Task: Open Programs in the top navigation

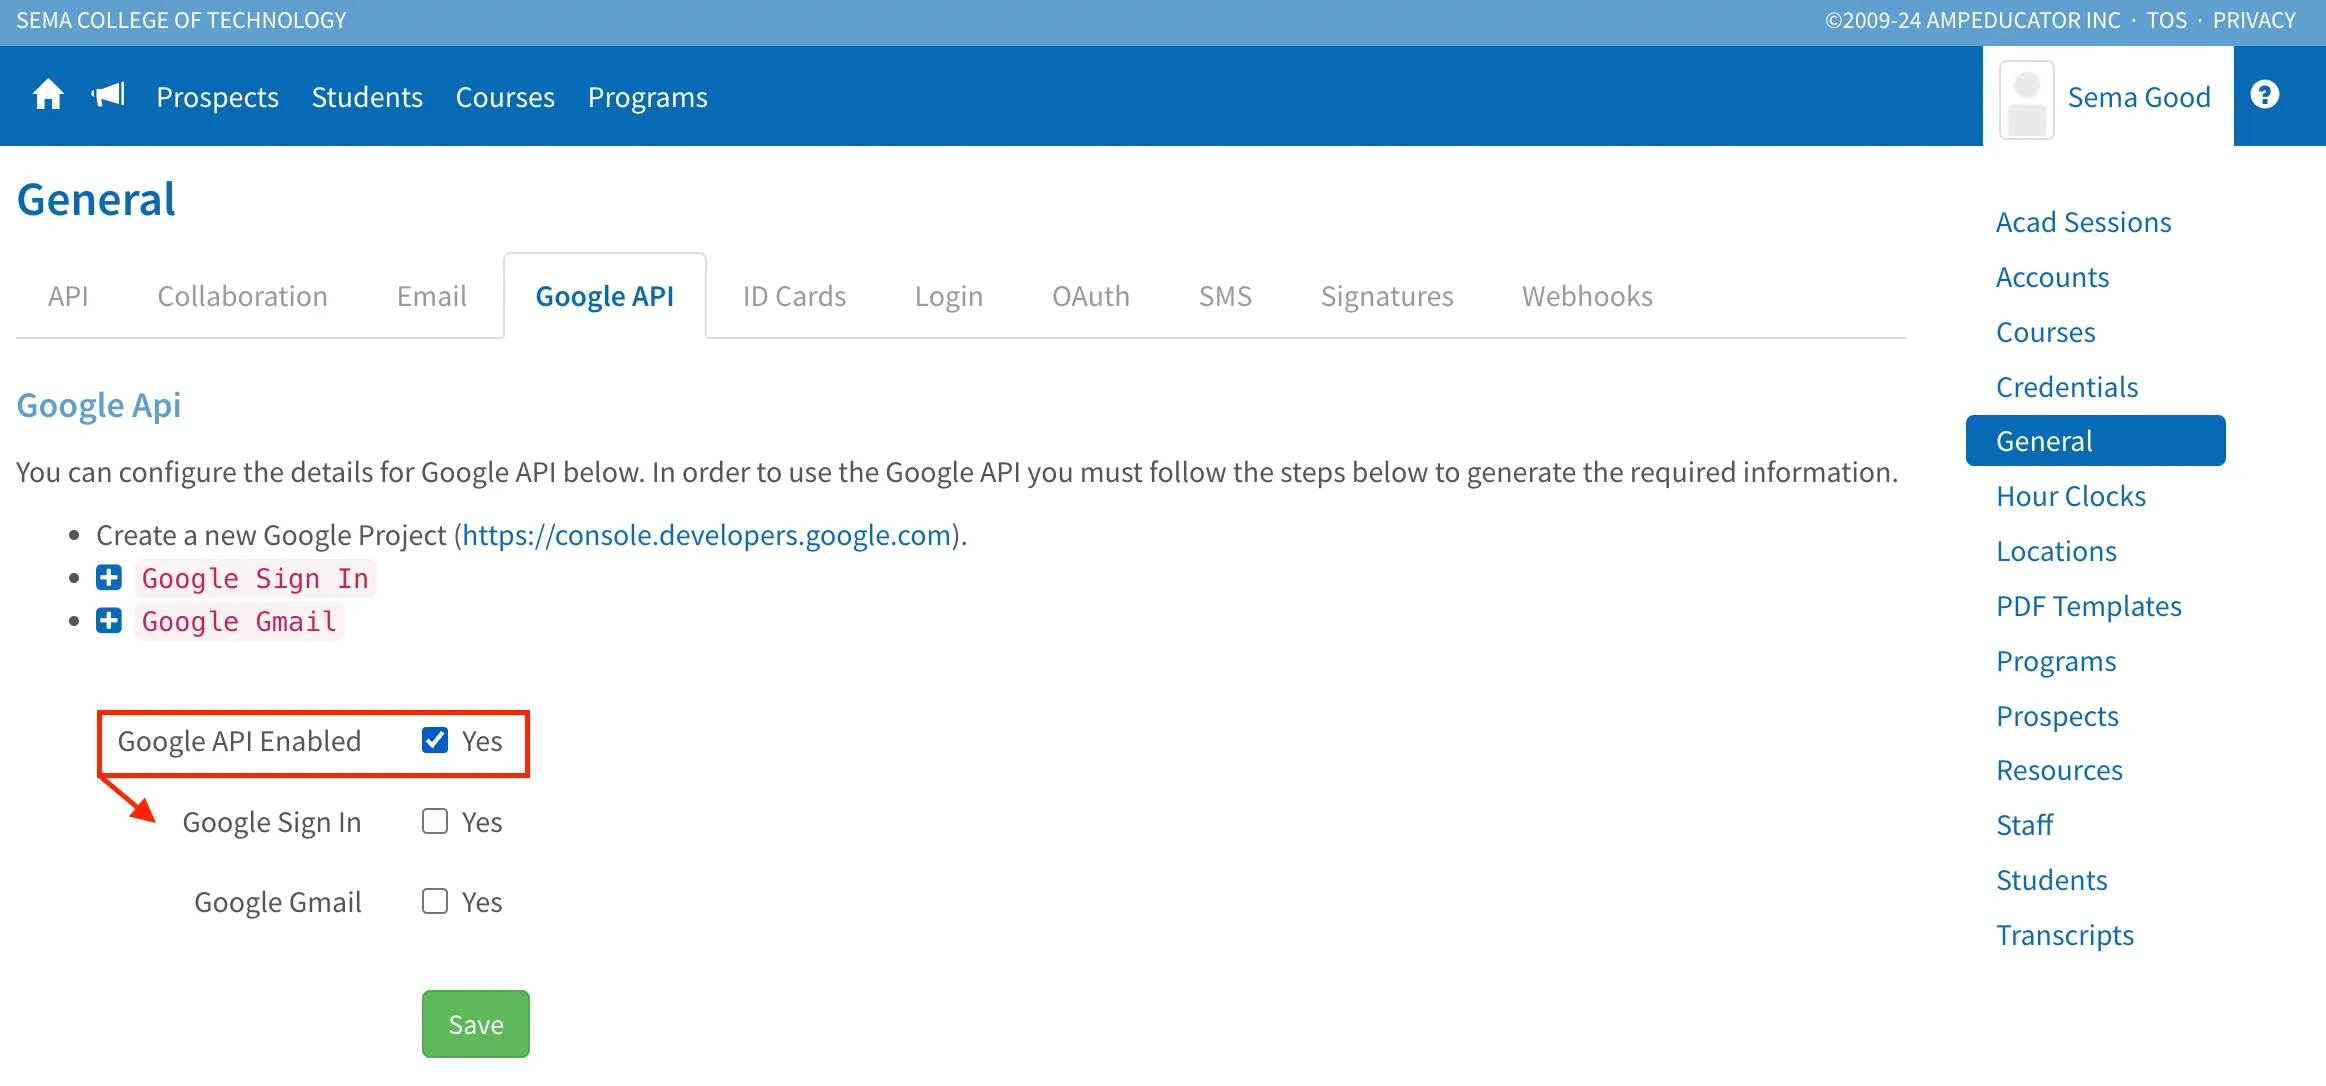Action: pos(648,97)
